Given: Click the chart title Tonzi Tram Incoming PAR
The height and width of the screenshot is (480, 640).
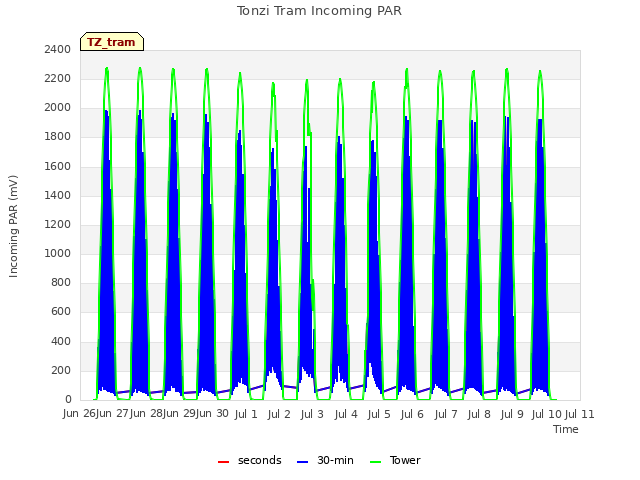Looking at the screenshot, I should (x=319, y=11).
